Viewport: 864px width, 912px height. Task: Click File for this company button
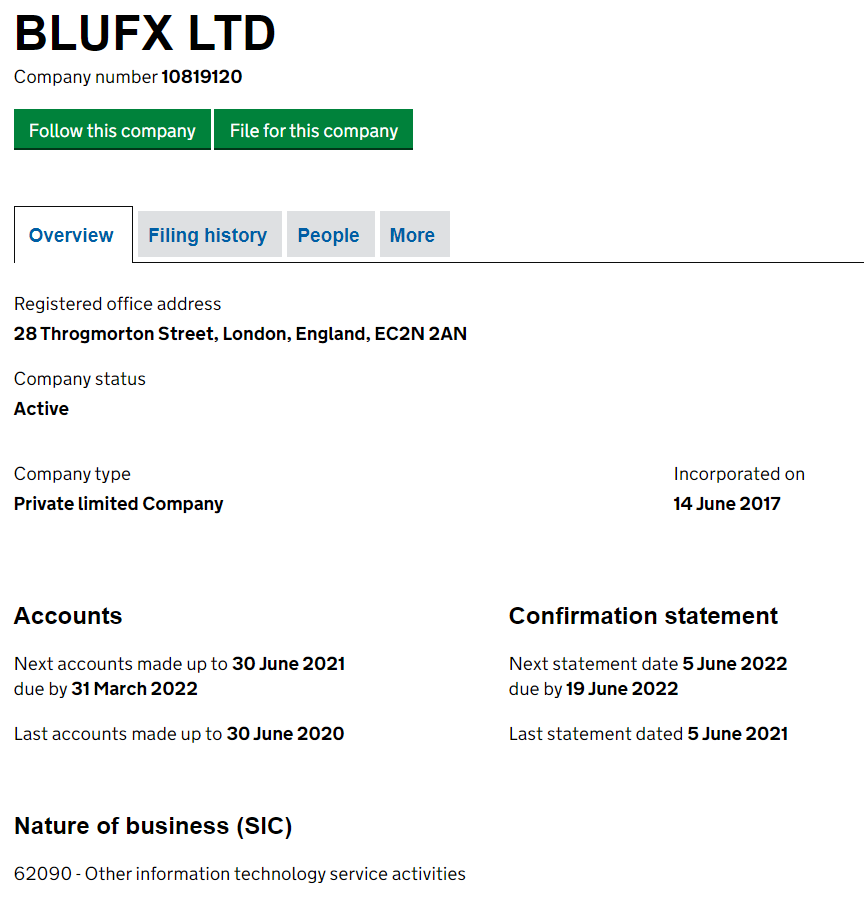pos(314,130)
